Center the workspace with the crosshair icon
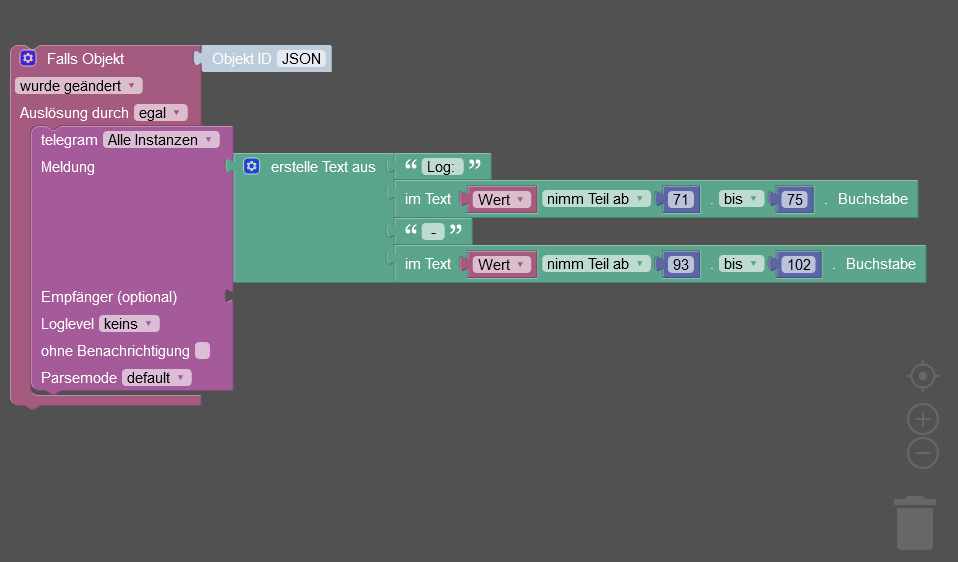The height and width of the screenshot is (562, 958). tap(923, 376)
